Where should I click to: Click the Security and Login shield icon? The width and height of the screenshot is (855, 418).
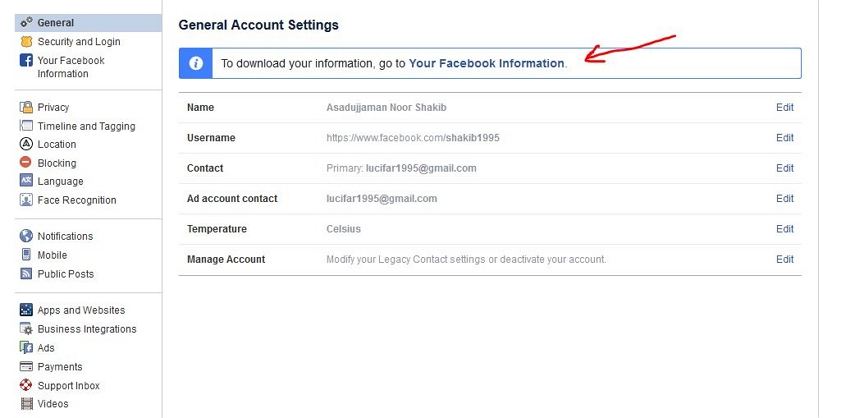coord(26,41)
